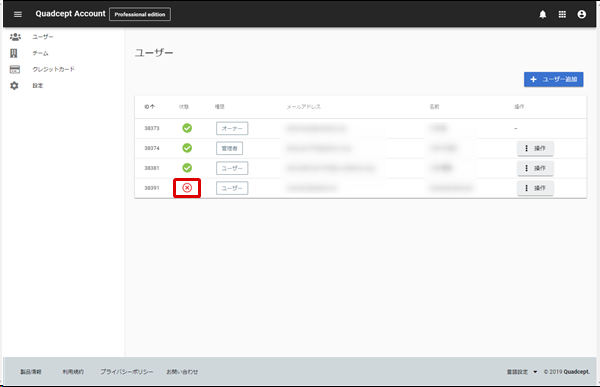This screenshot has height=387, width=600.
Task: Click the 管理者 role badge
Action: pos(229,148)
